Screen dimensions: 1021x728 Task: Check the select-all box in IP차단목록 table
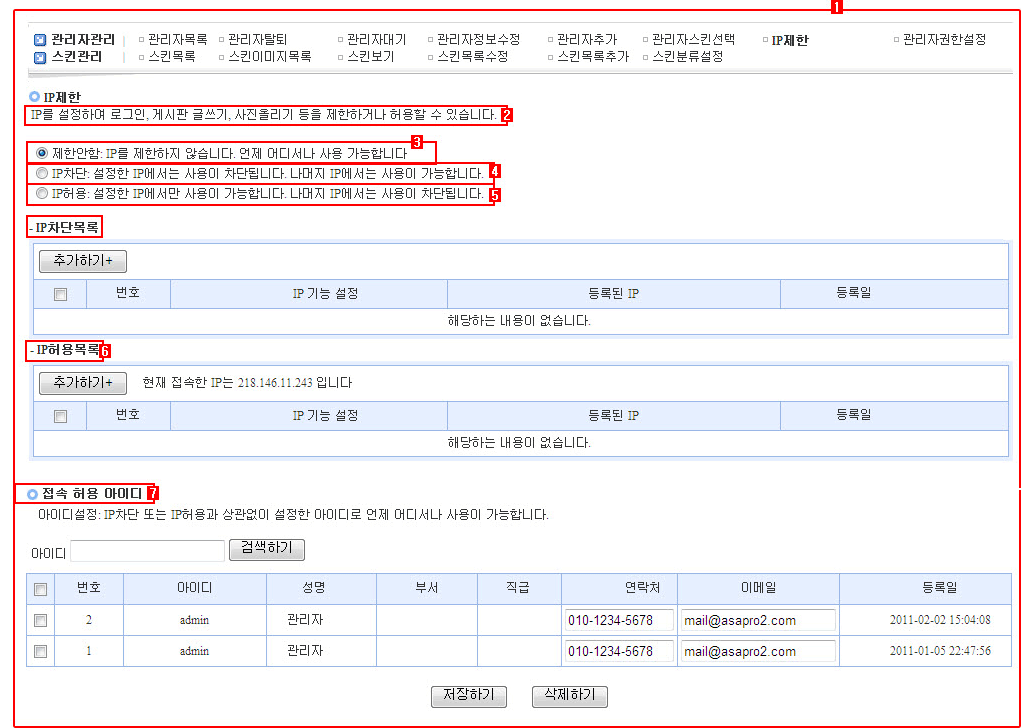tap(60, 294)
